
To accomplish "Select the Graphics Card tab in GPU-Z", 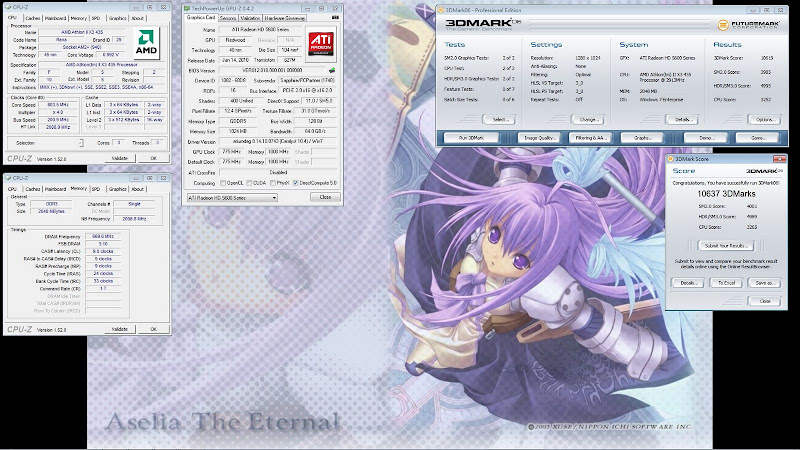I will [x=201, y=17].
